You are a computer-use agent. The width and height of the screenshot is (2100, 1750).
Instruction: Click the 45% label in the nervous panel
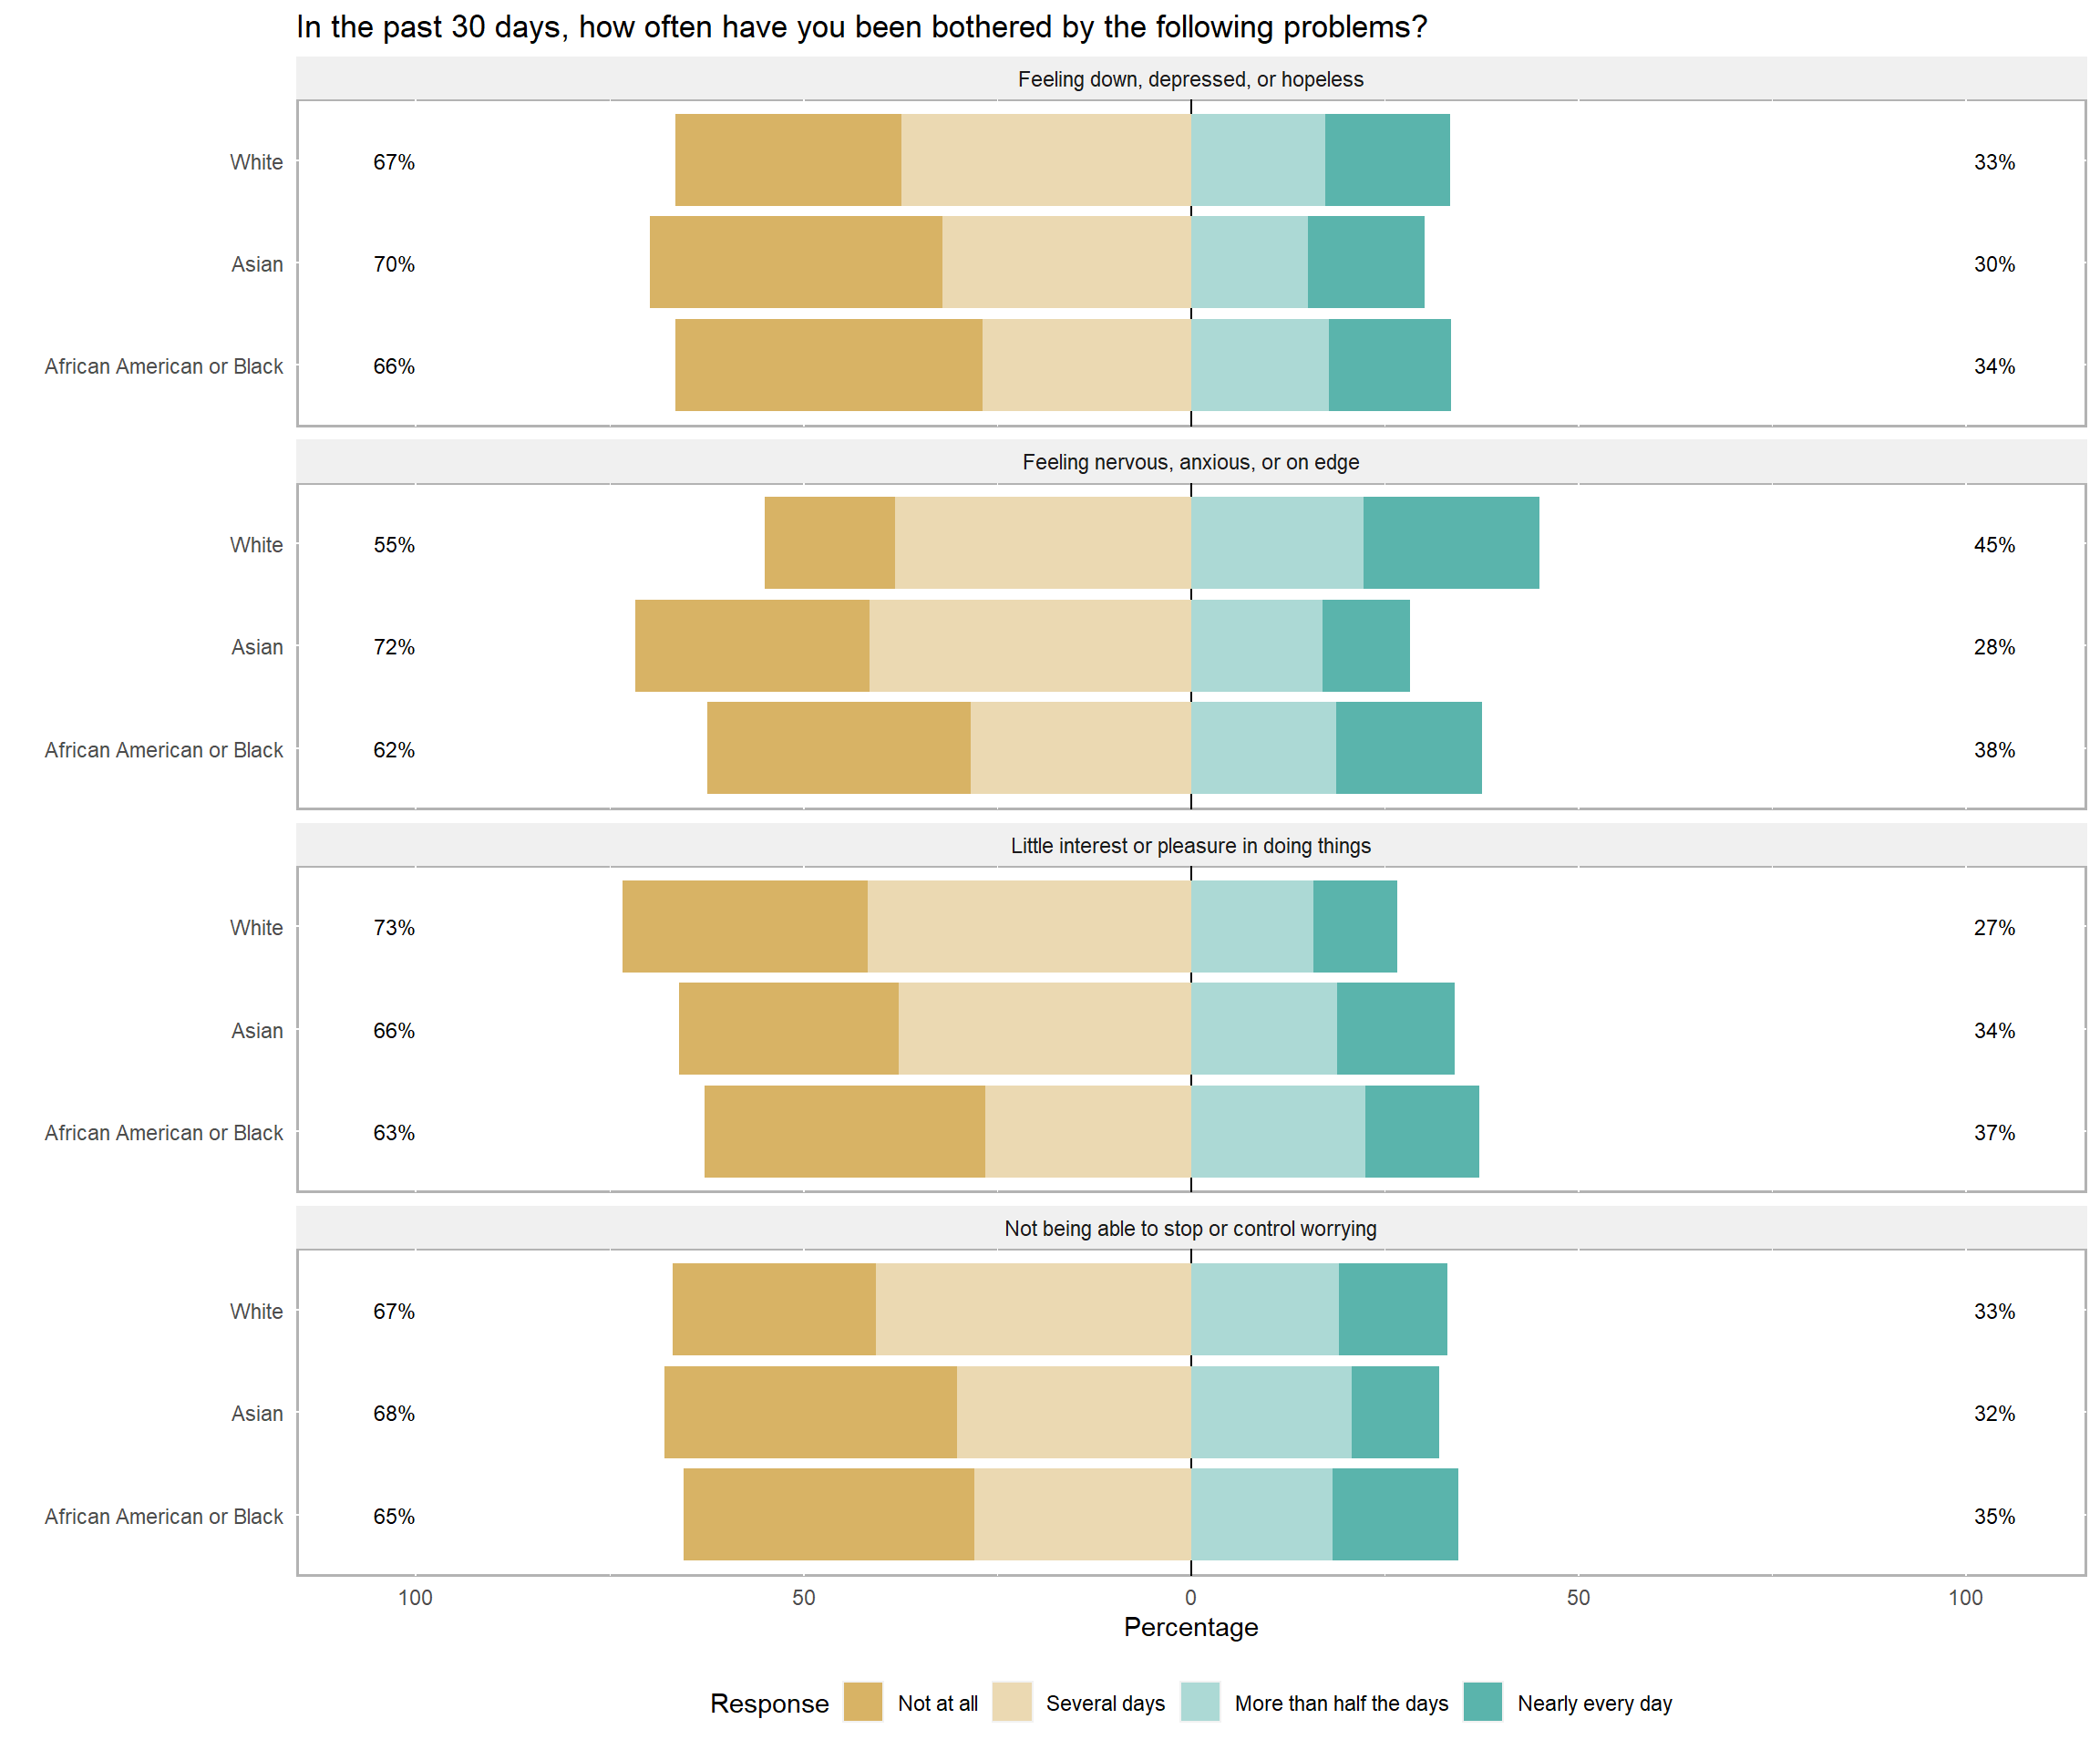(x=1993, y=545)
